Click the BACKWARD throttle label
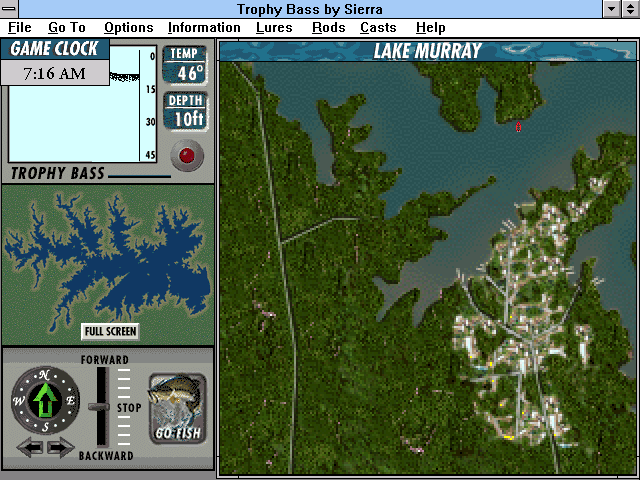Viewport: 640px width, 480px height. pos(106,456)
